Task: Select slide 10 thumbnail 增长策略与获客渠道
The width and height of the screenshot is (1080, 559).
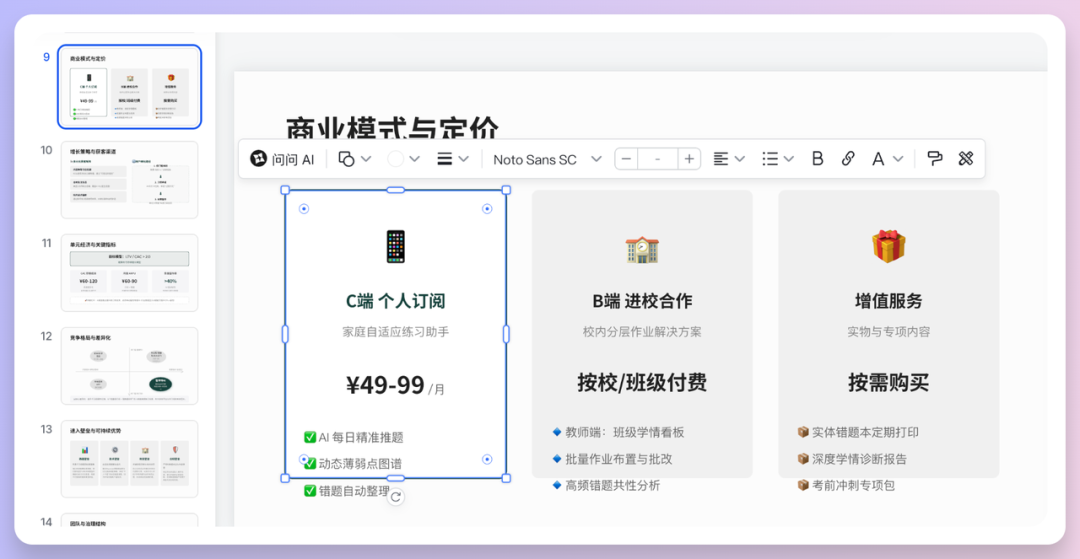Action: (x=129, y=180)
